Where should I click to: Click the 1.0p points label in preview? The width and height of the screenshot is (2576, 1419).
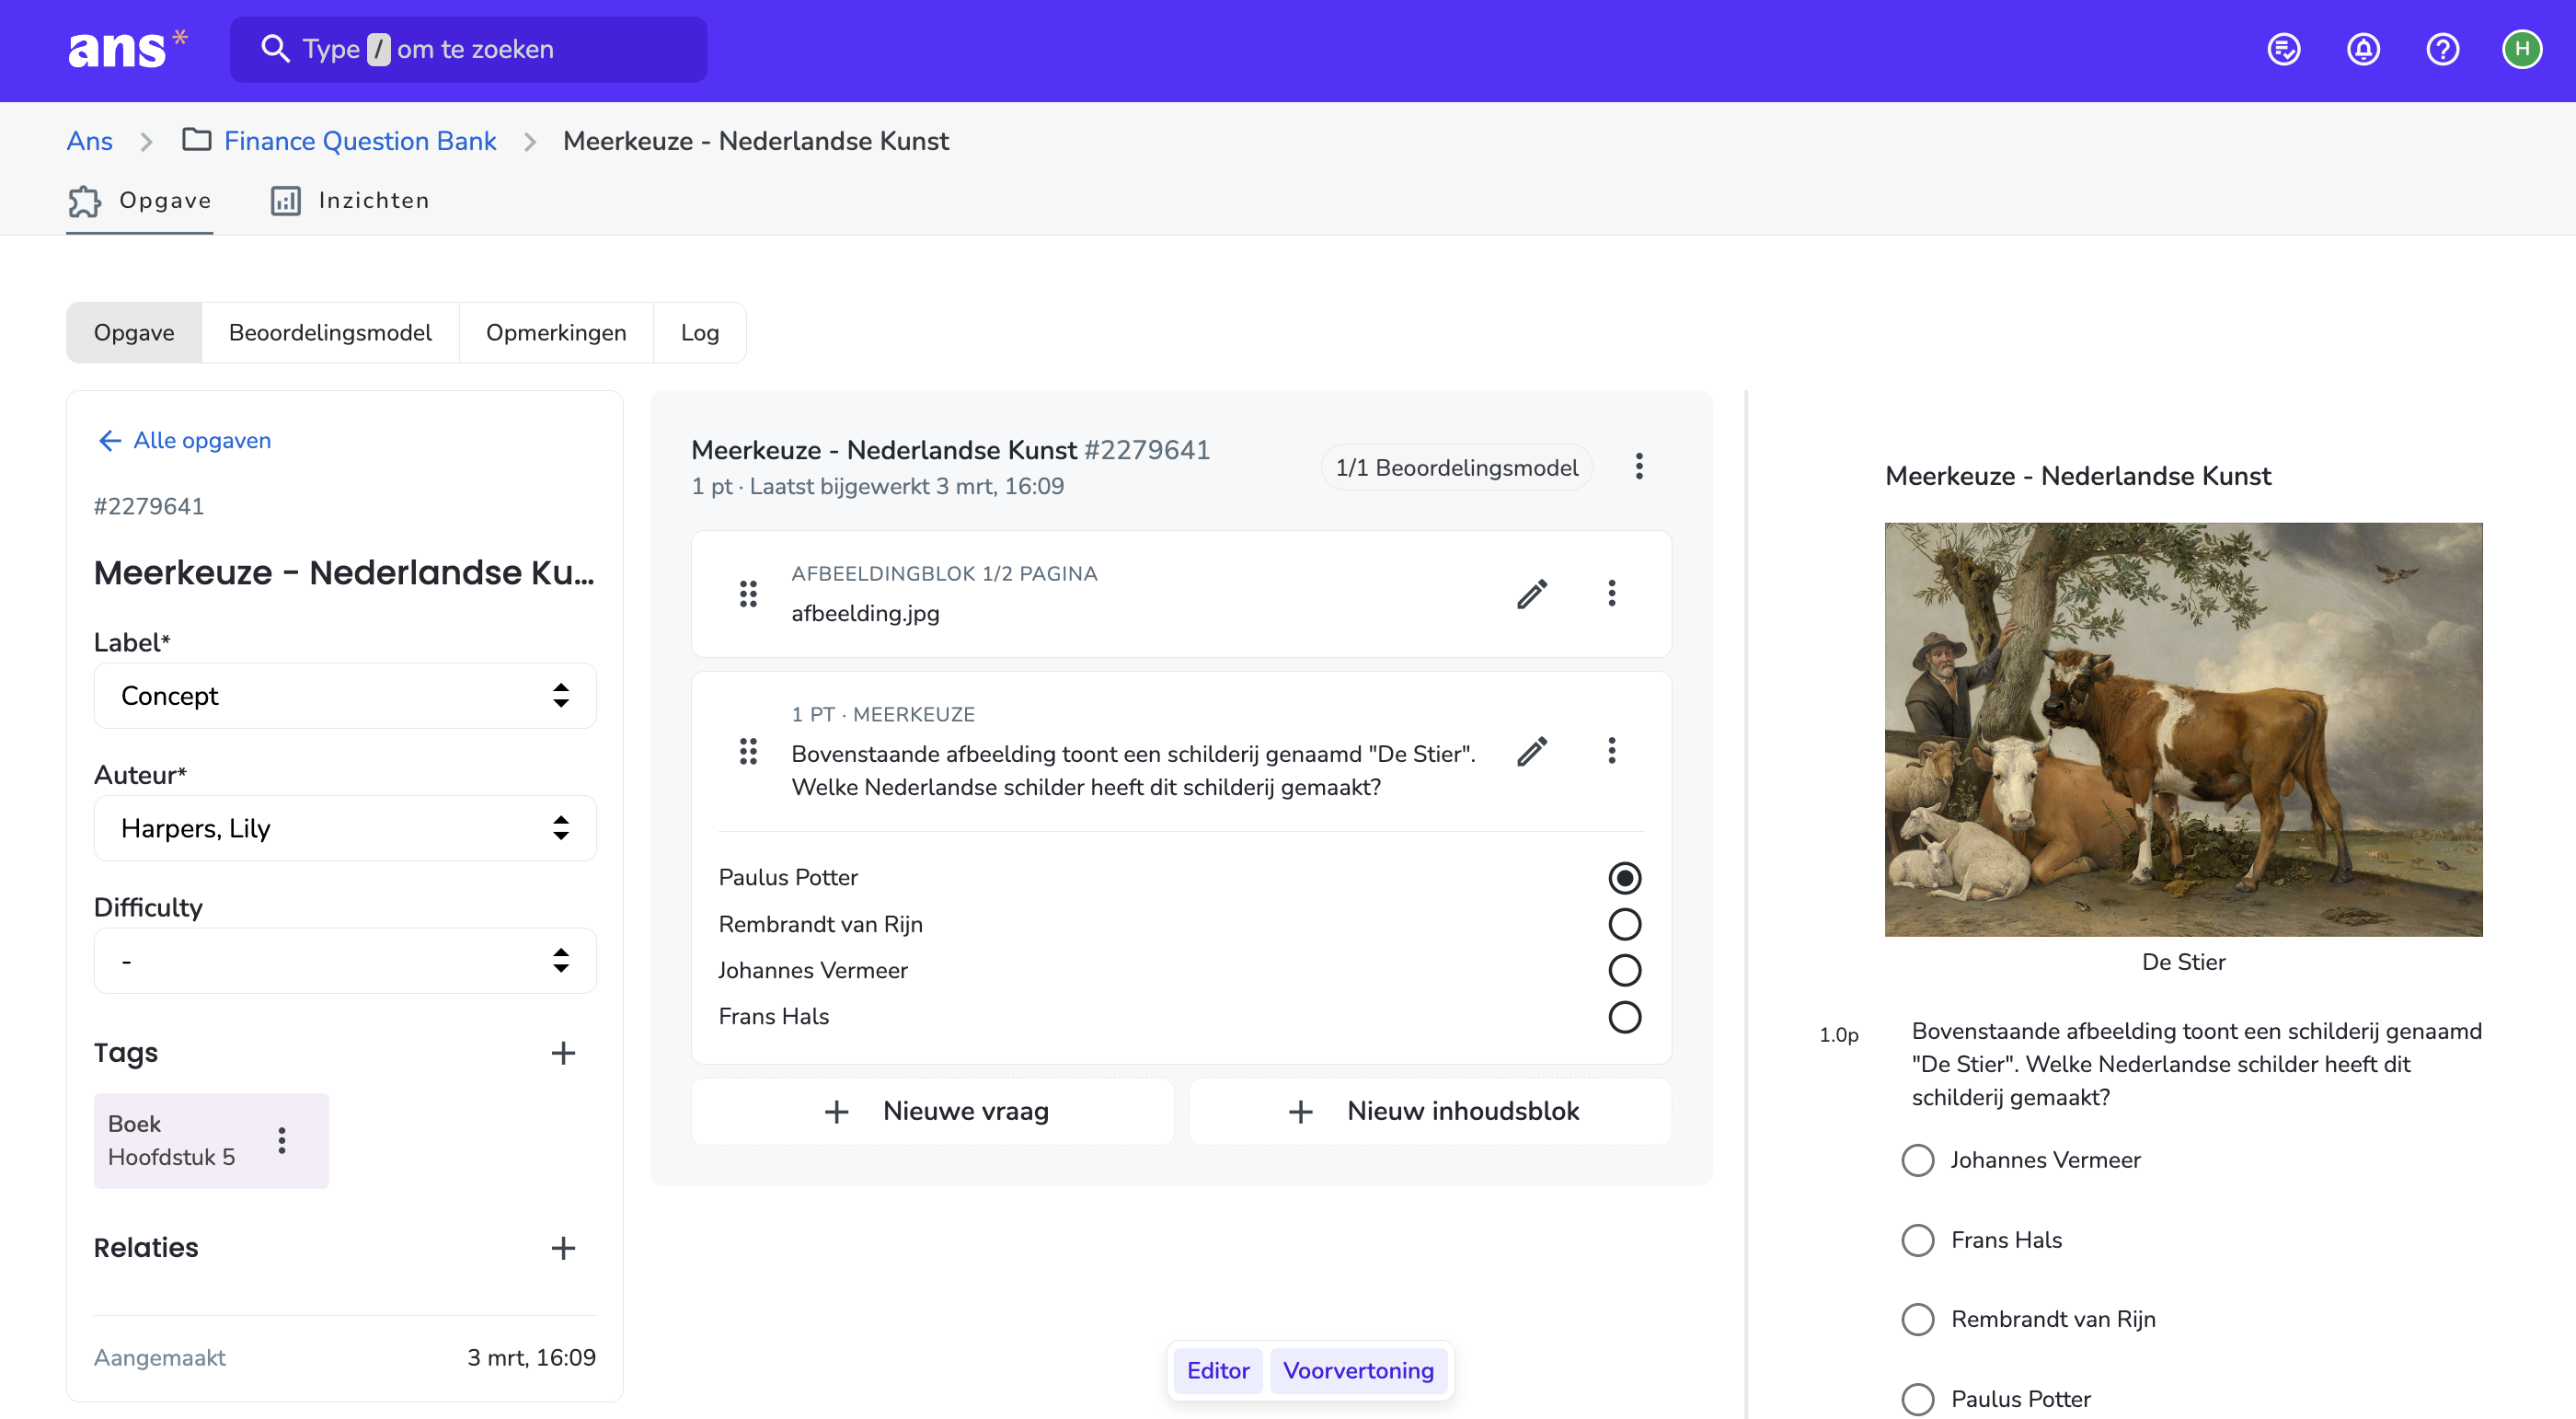[1838, 1036]
